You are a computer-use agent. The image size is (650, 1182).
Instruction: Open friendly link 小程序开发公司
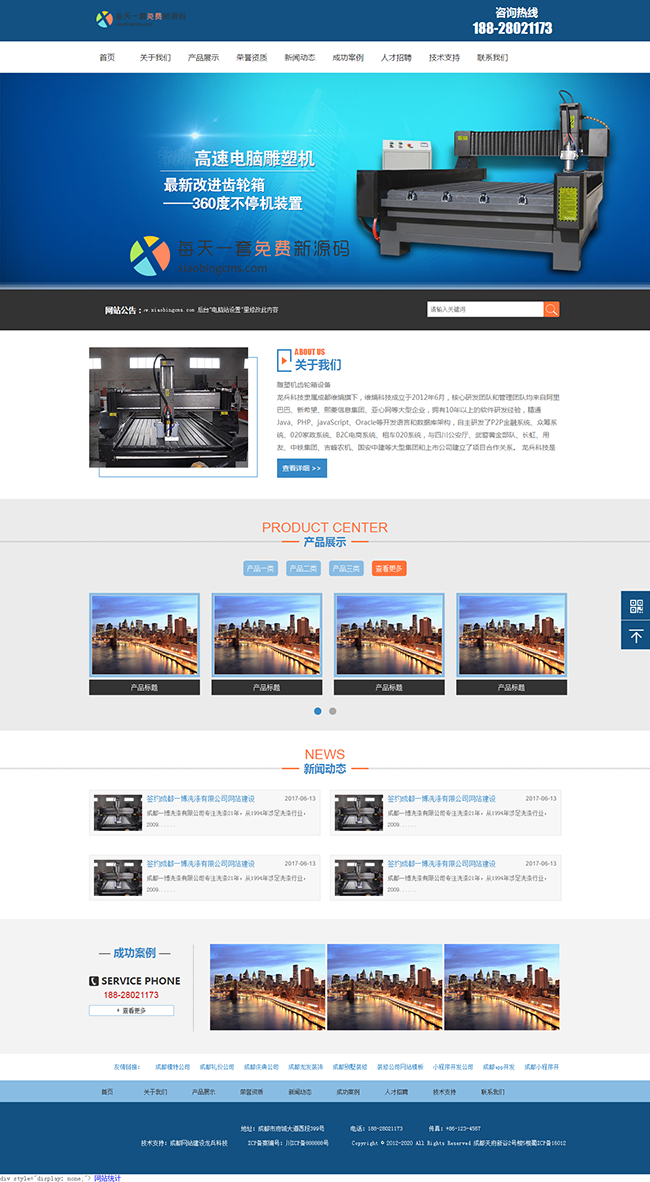(453, 1067)
